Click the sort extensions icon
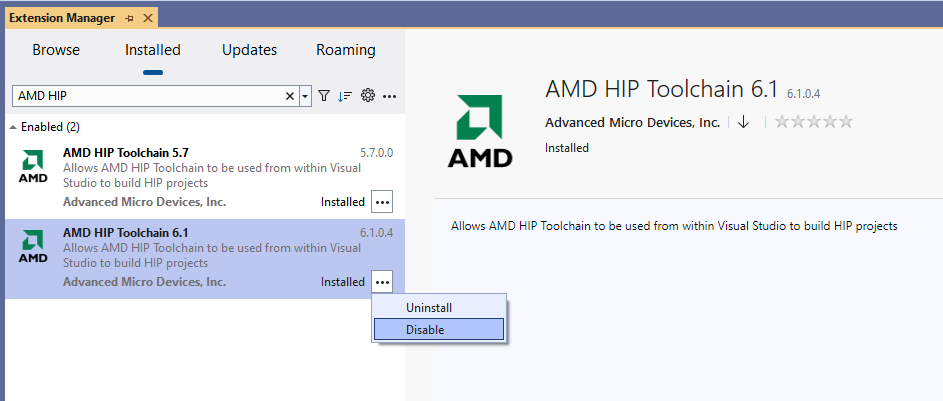The width and height of the screenshot is (943, 401). pyautogui.click(x=345, y=96)
